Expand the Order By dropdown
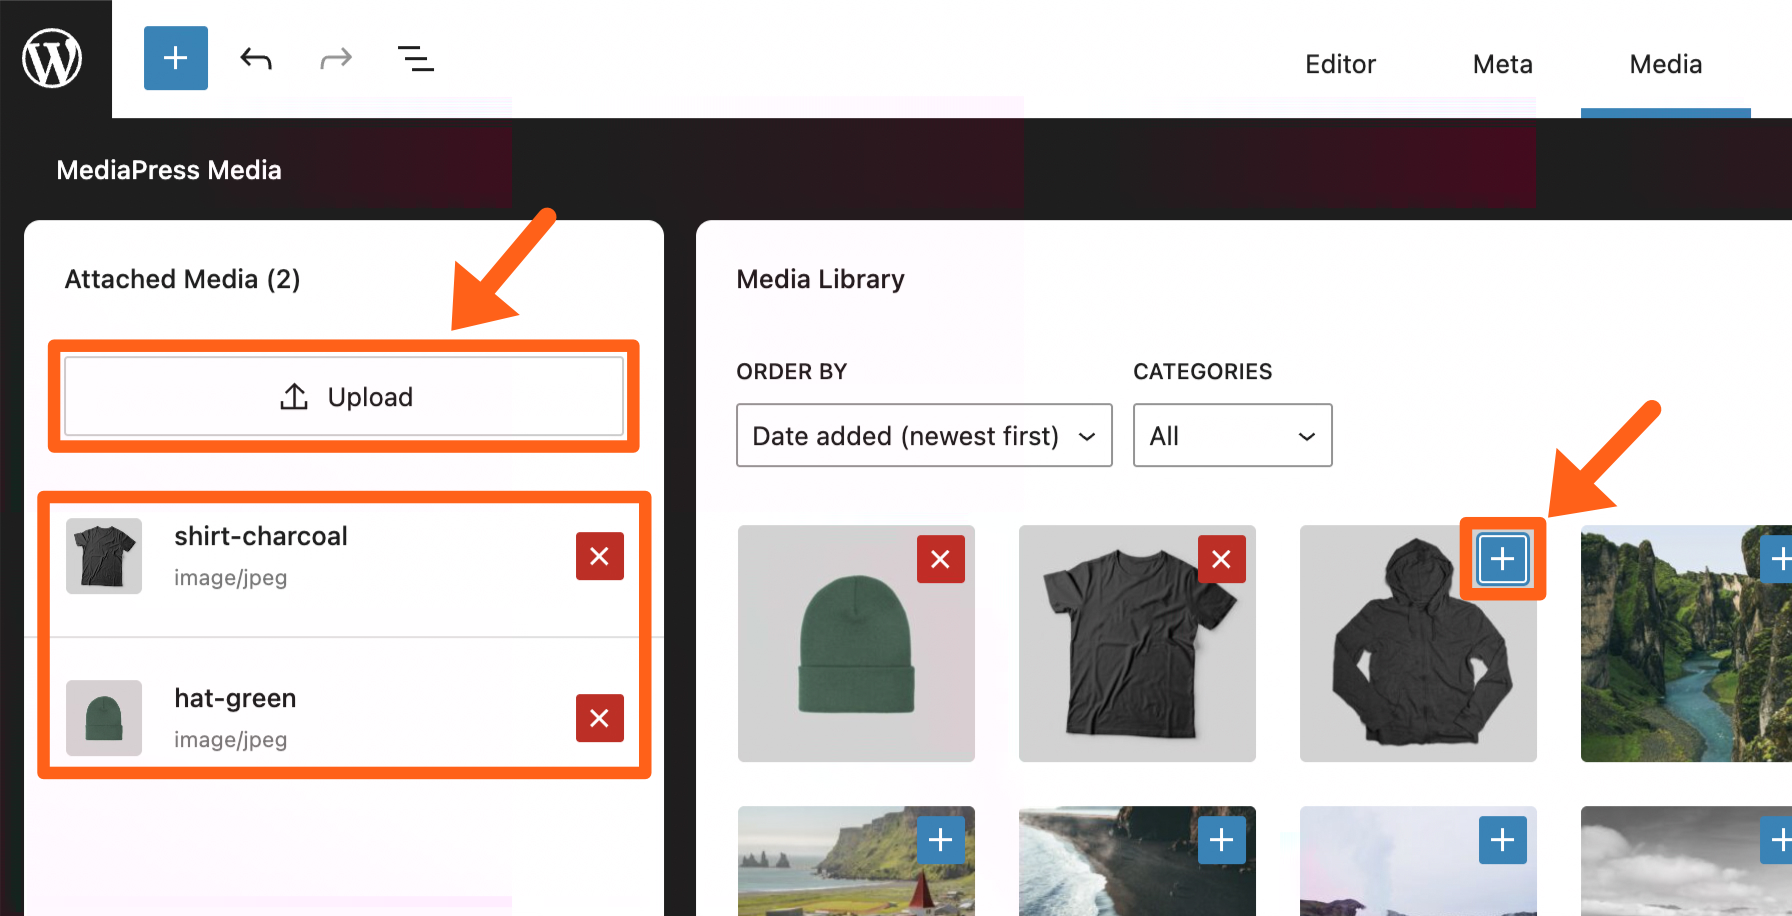The image size is (1792, 916). [x=923, y=435]
